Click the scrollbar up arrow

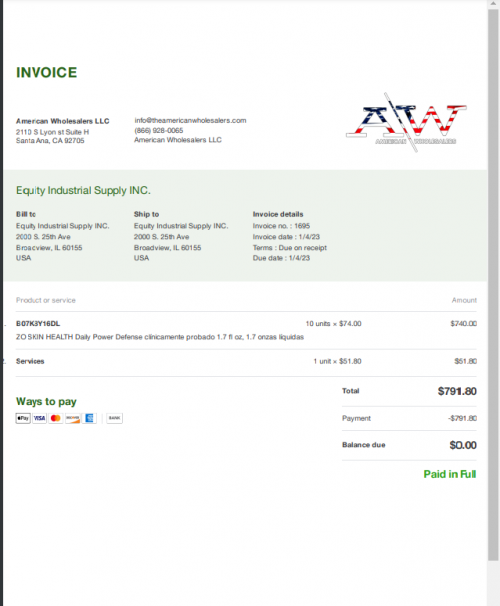point(493,4)
